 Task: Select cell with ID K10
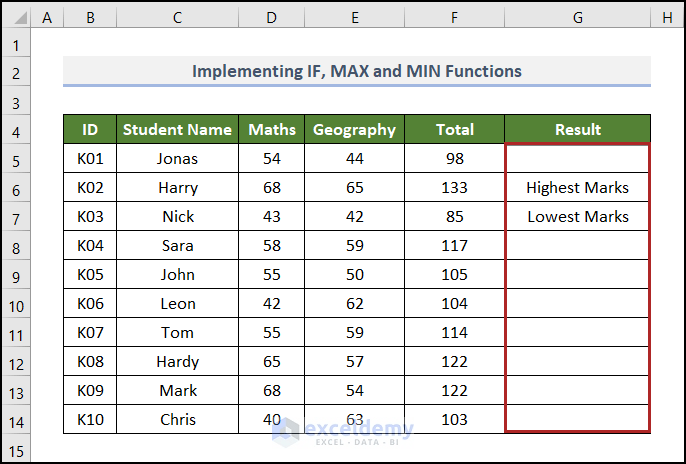[90, 419]
